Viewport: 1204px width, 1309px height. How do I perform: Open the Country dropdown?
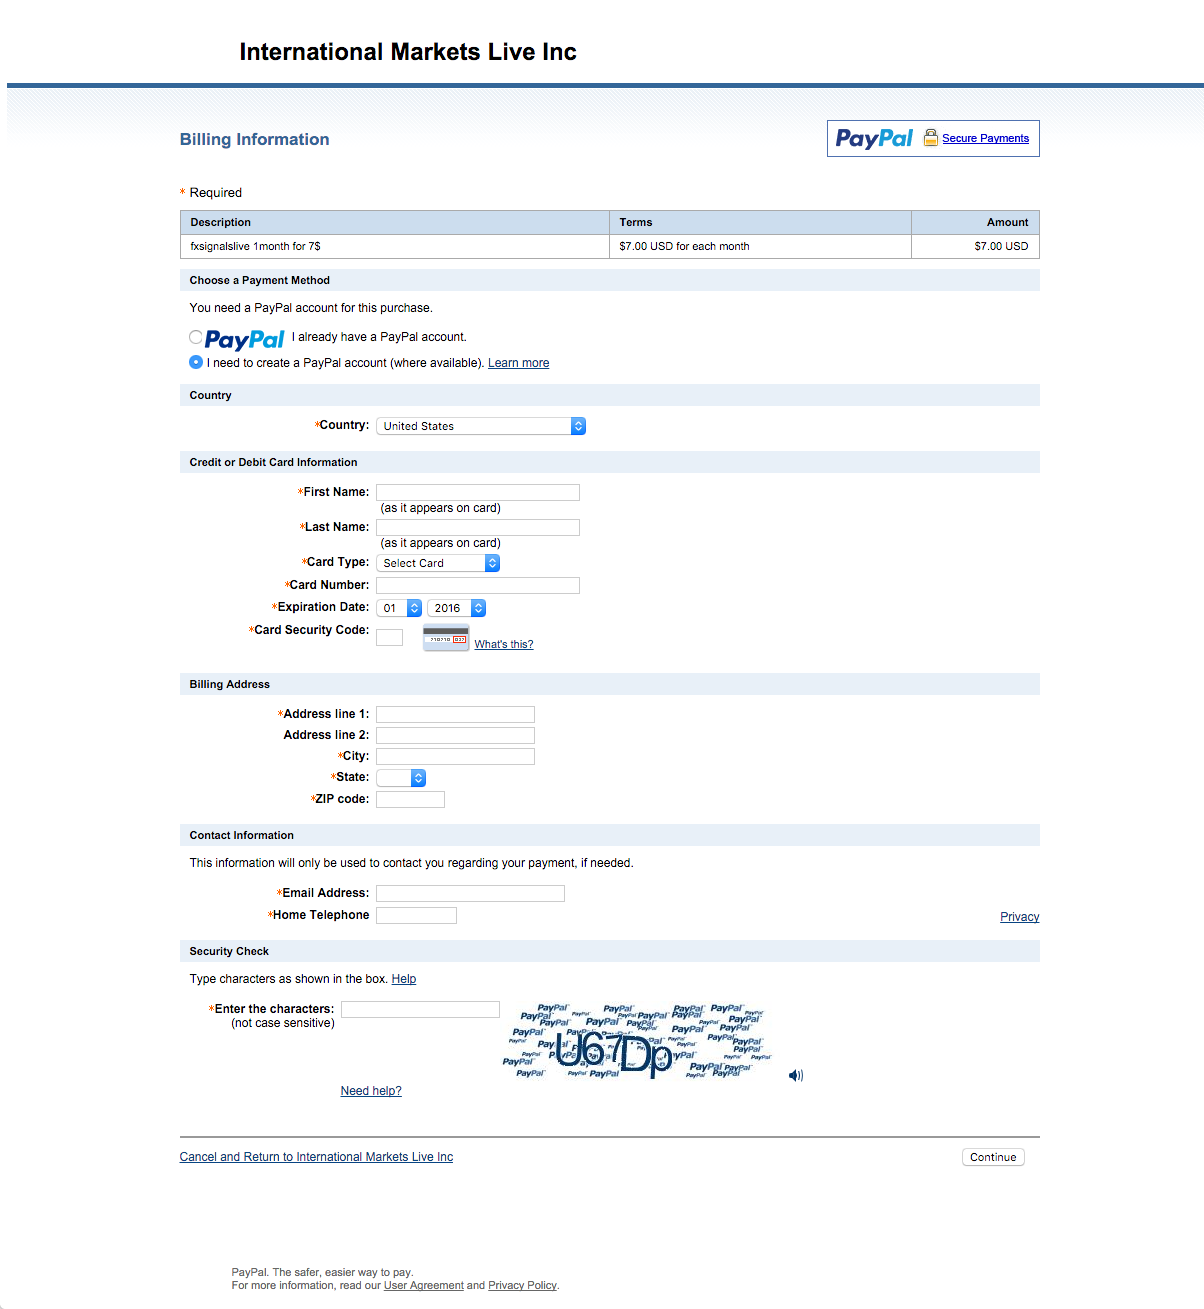click(481, 426)
